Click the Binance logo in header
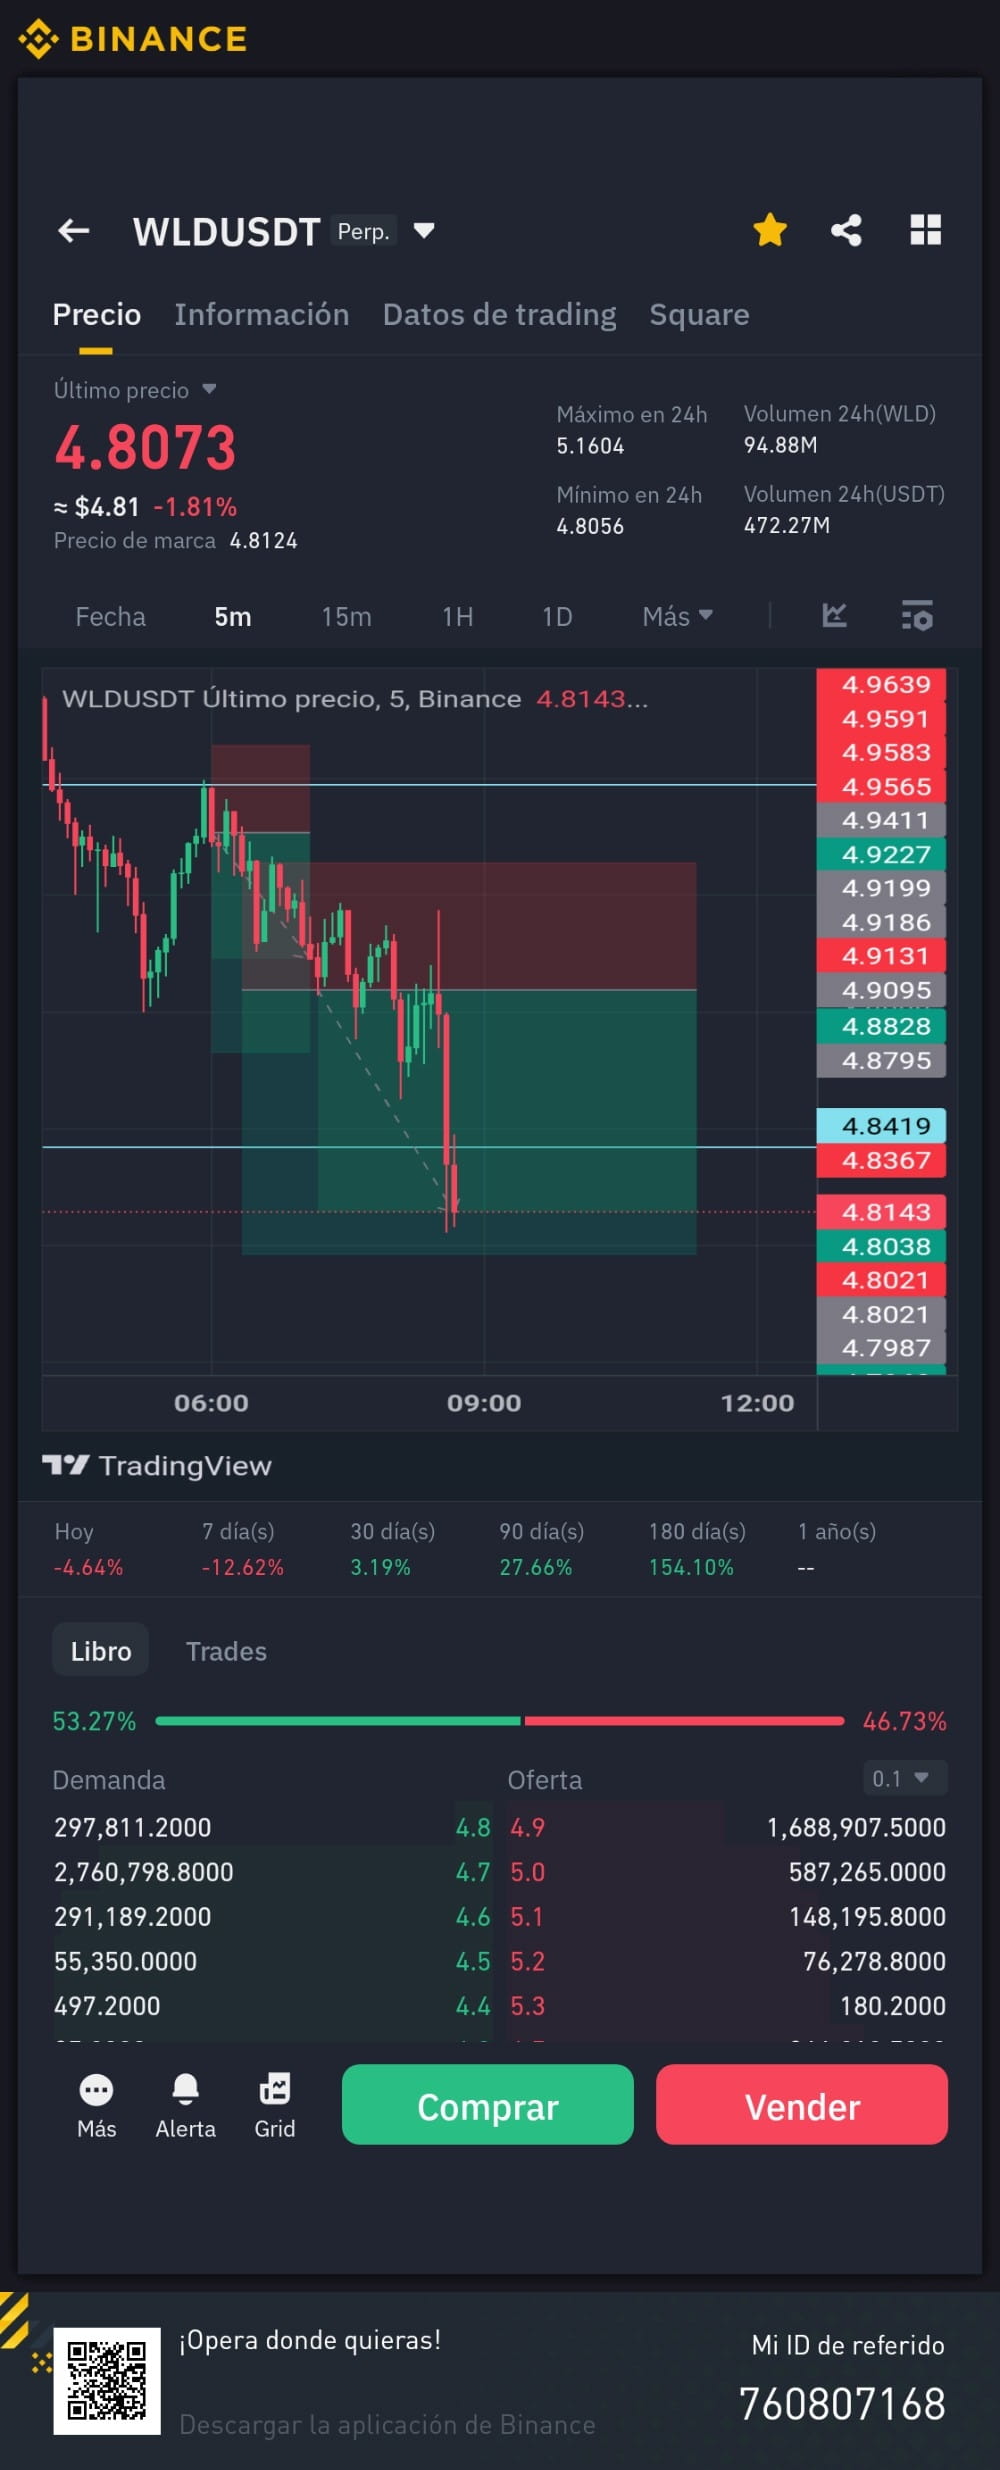This screenshot has height=2470, width=1000. click(x=133, y=39)
